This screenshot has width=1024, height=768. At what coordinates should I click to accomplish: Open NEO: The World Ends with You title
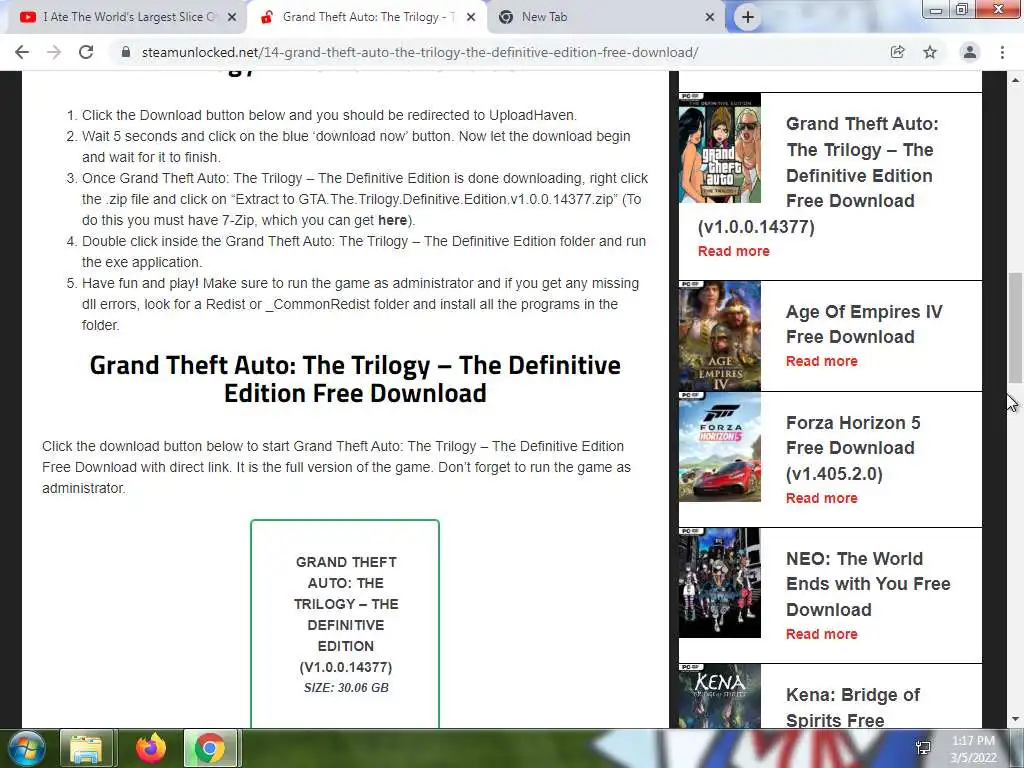coord(868,584)
